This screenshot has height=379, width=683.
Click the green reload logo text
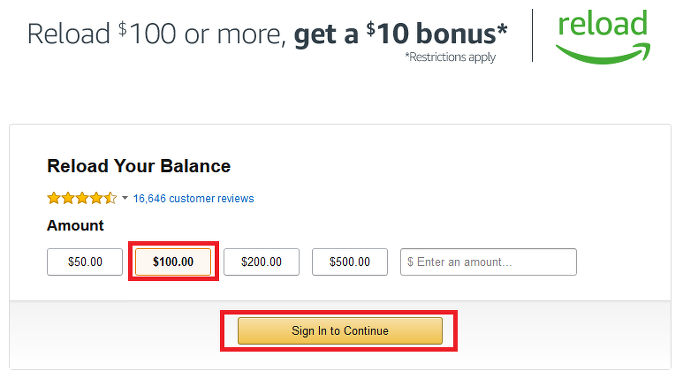point(603,24)
